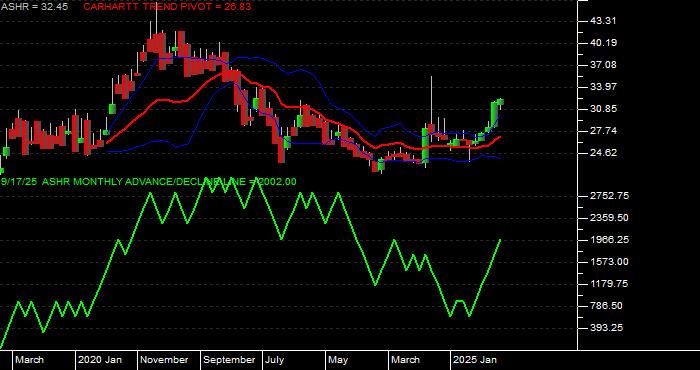Click the end of the green advance/decline line
The width and height of the screenshot is (700, 370).
click(500, 240)
